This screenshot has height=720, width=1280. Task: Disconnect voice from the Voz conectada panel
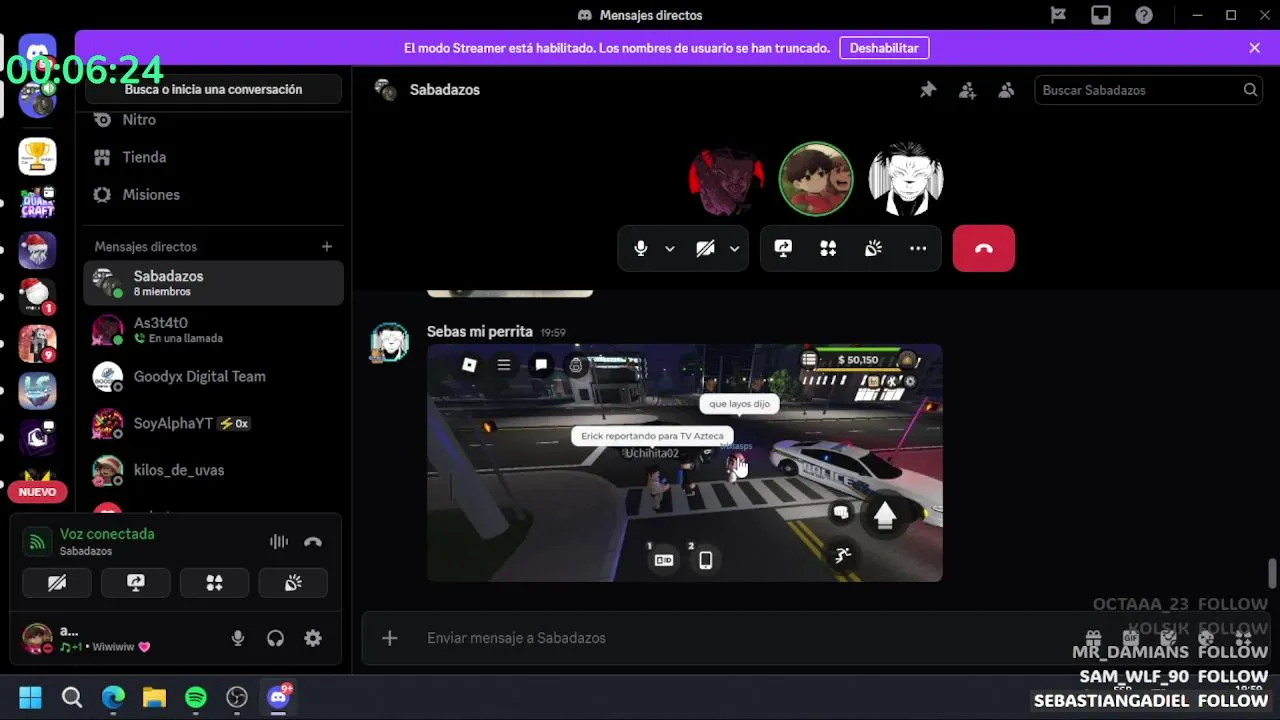pyautogui.click(x=313, y=542)
